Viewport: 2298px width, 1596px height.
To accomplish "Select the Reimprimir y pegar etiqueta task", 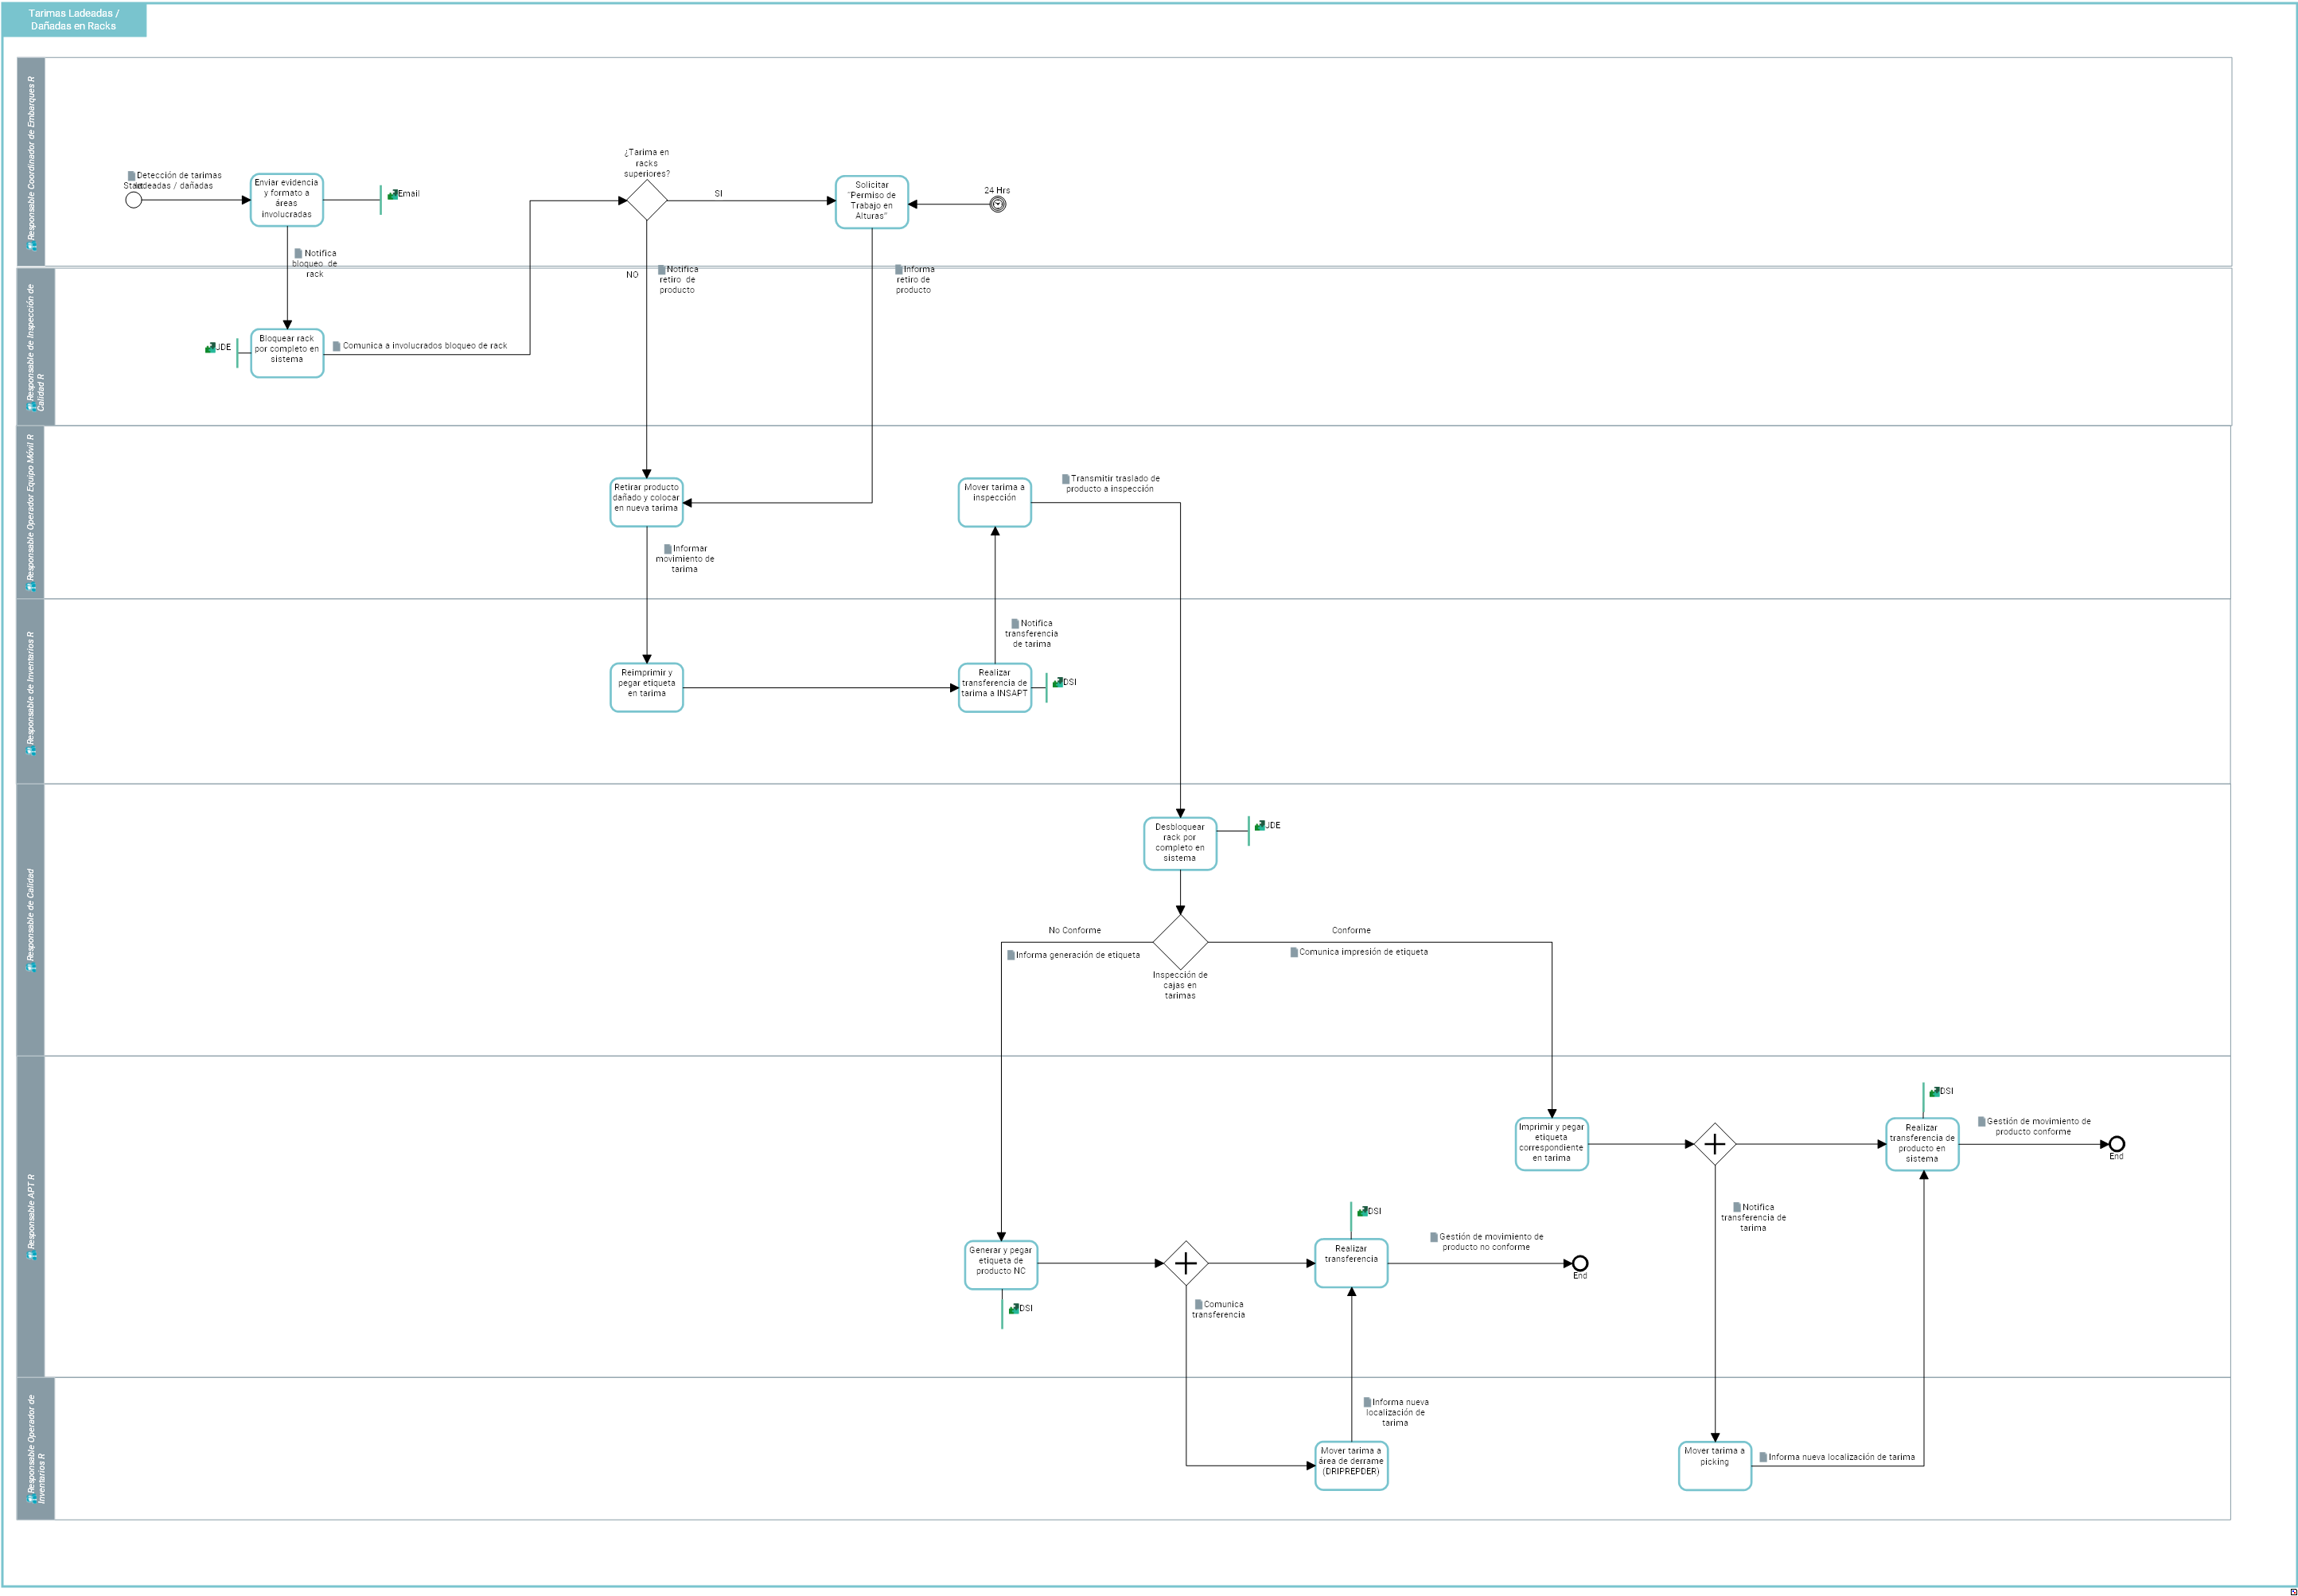I will 647,688.
